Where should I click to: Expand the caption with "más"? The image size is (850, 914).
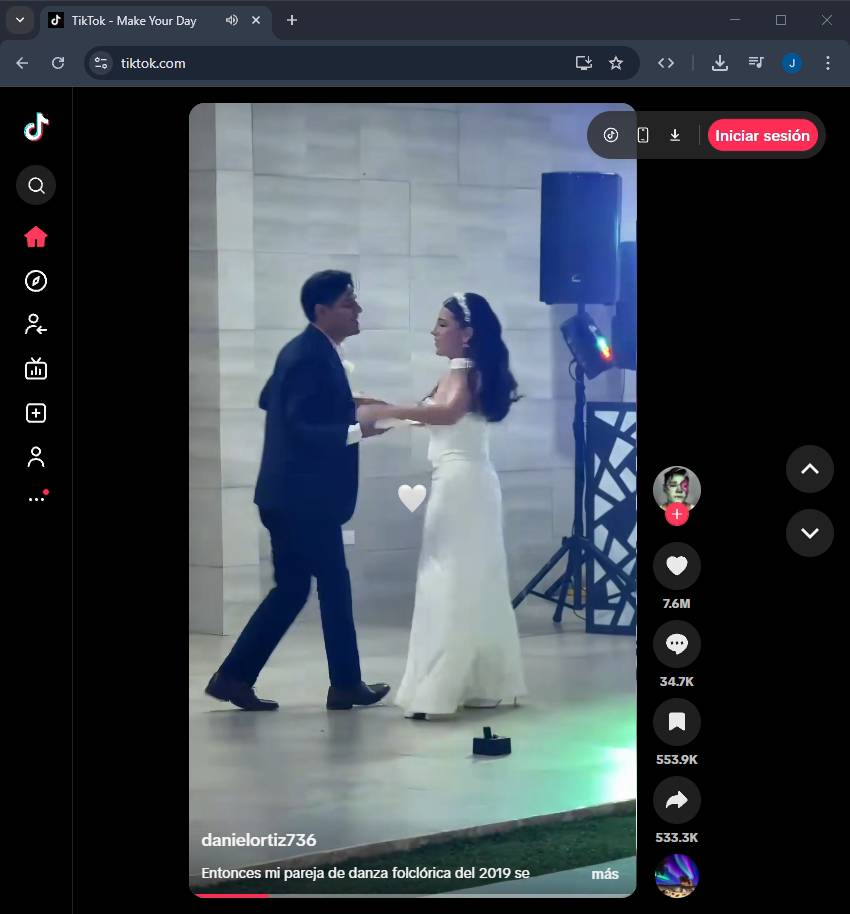(605, 874)
